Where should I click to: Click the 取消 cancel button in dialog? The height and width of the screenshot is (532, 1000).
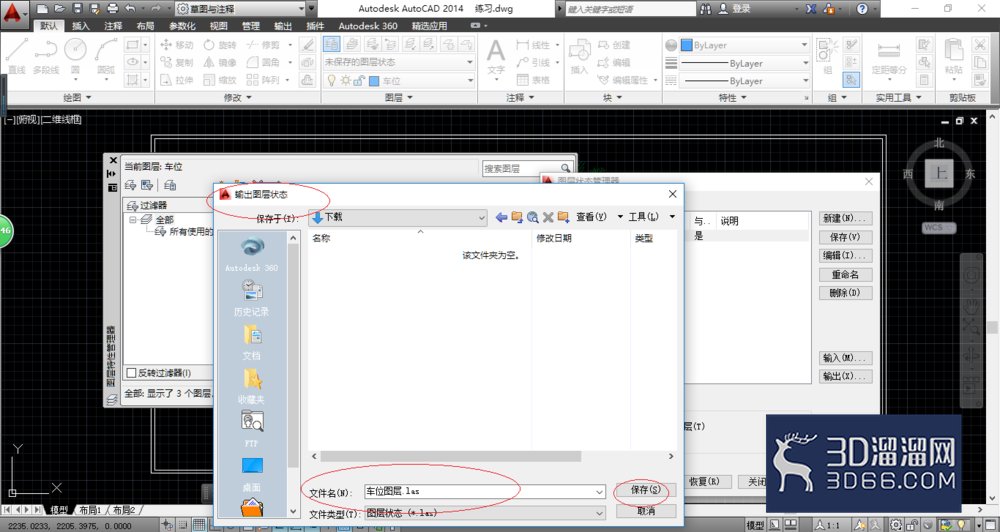645,511
